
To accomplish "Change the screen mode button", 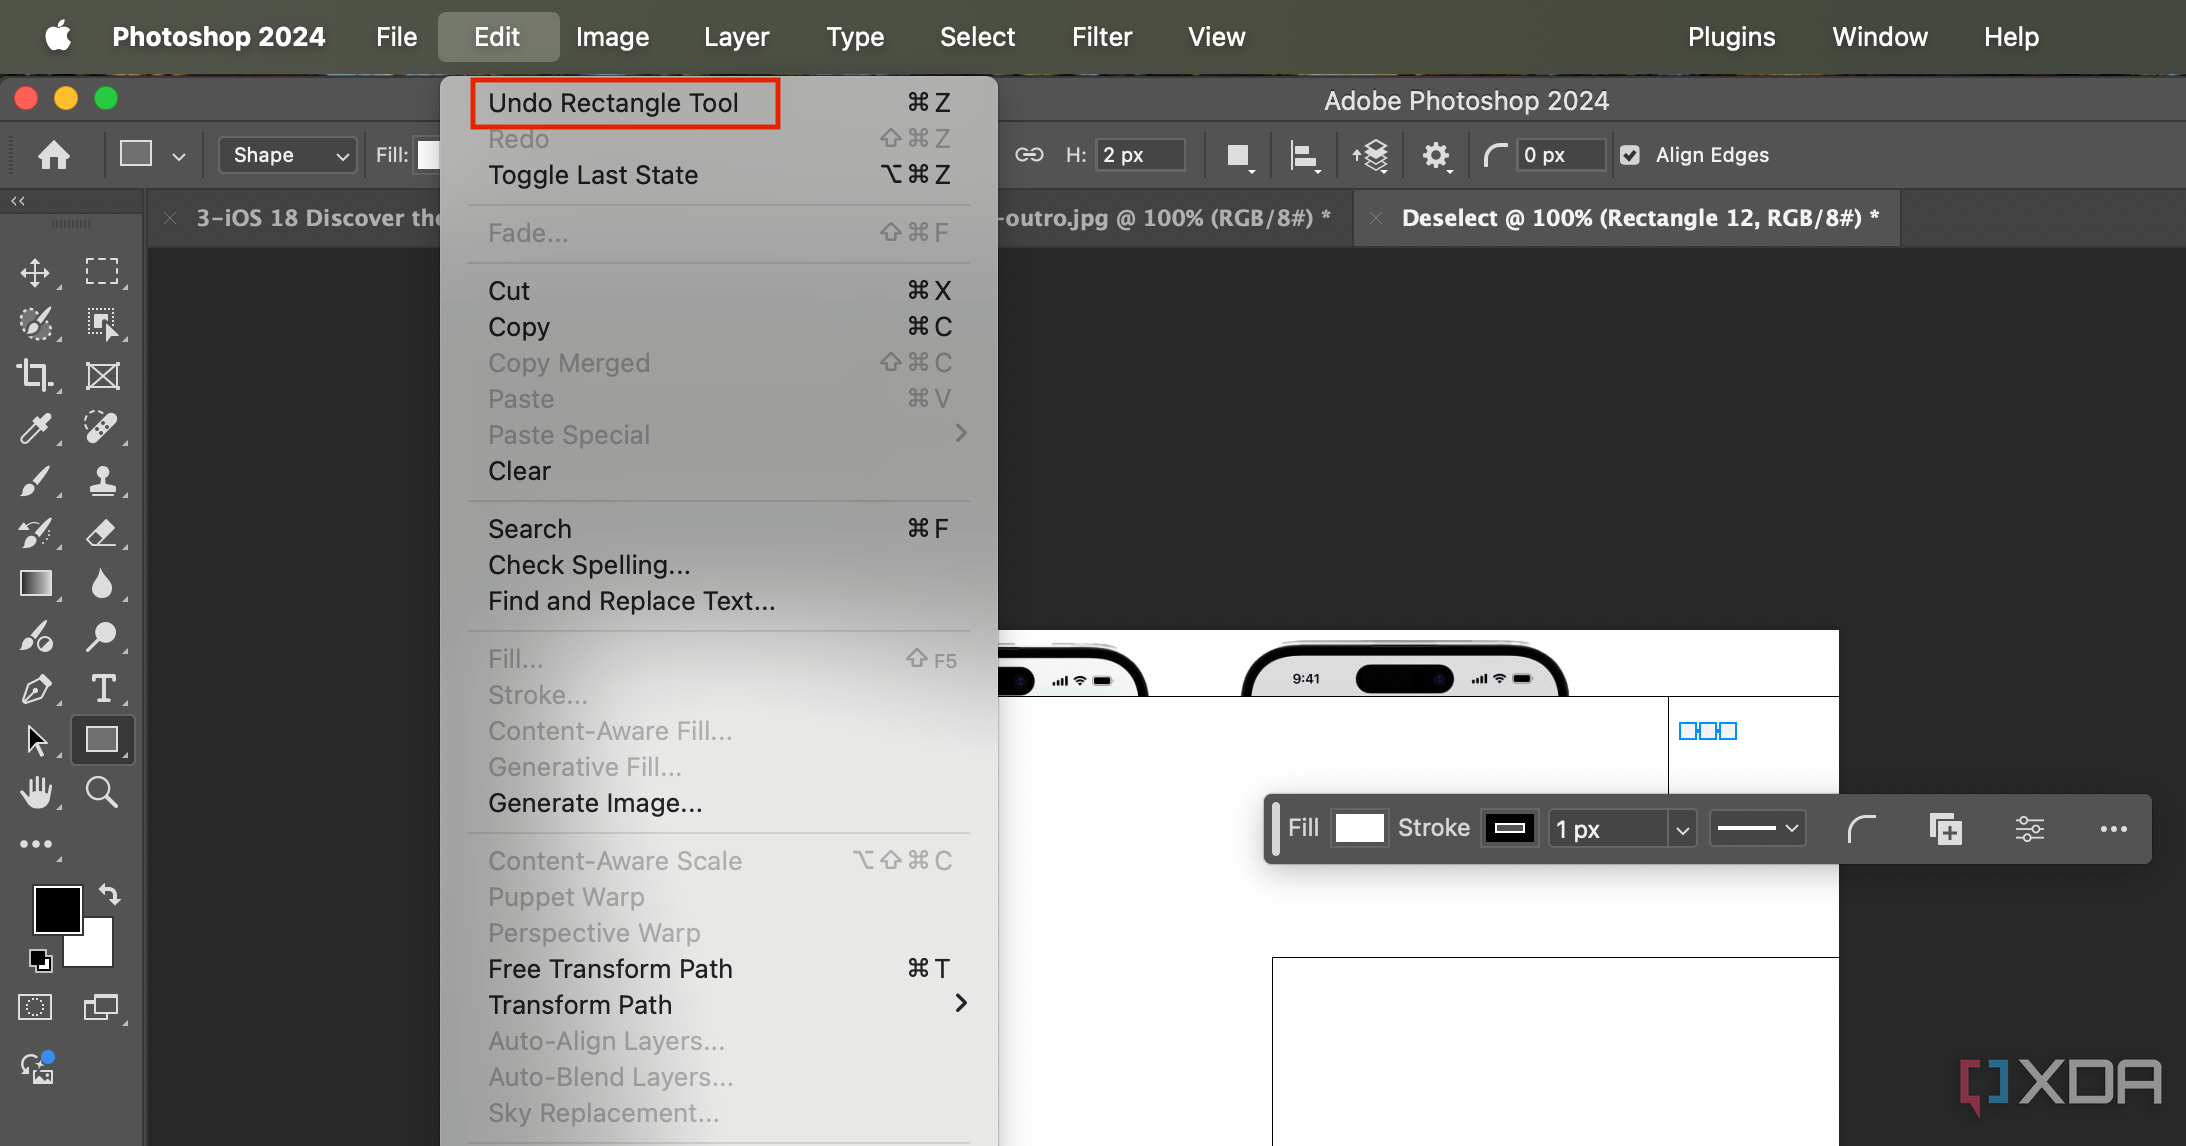I will [x=101, y=1007].
